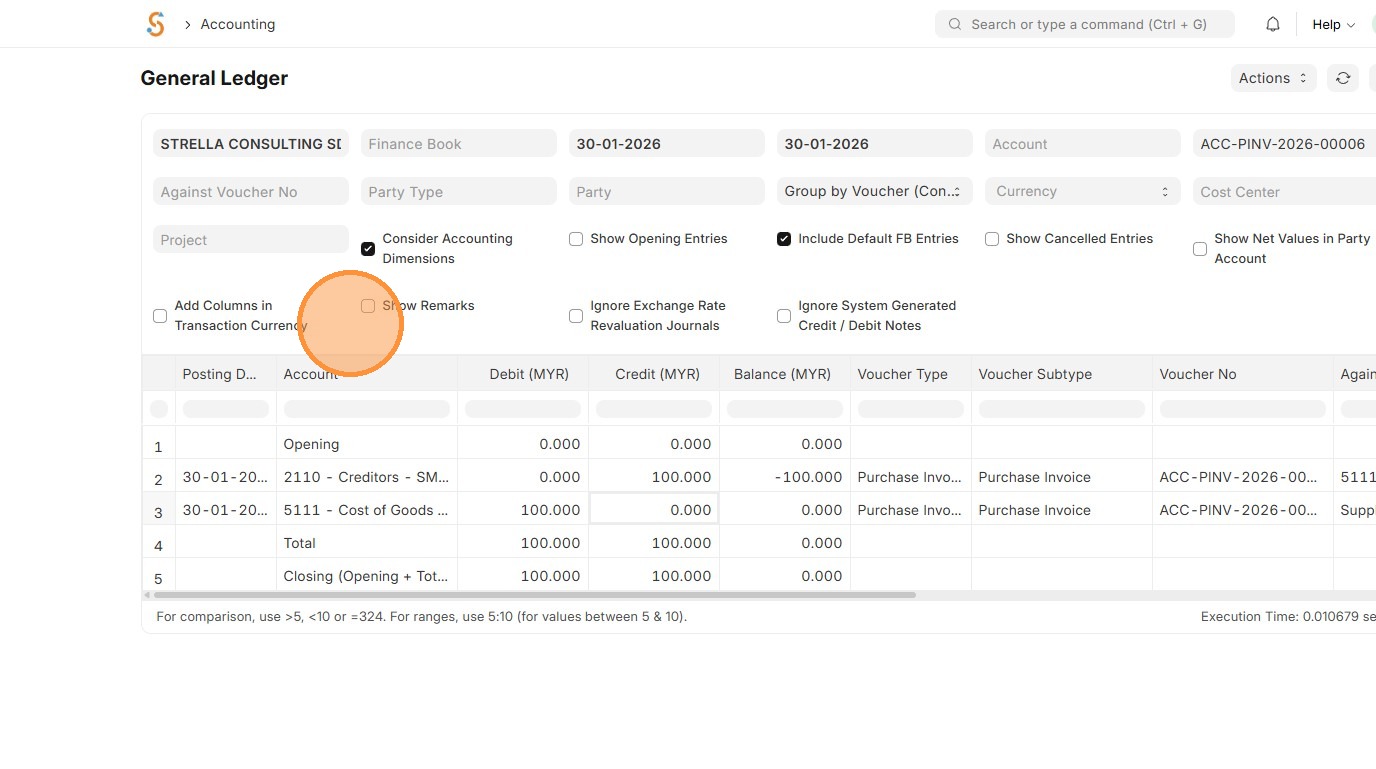Click the Company field showing STRELLA CONSULTING
Viewport: 1376px width, 769px height.
pos(250,144)
